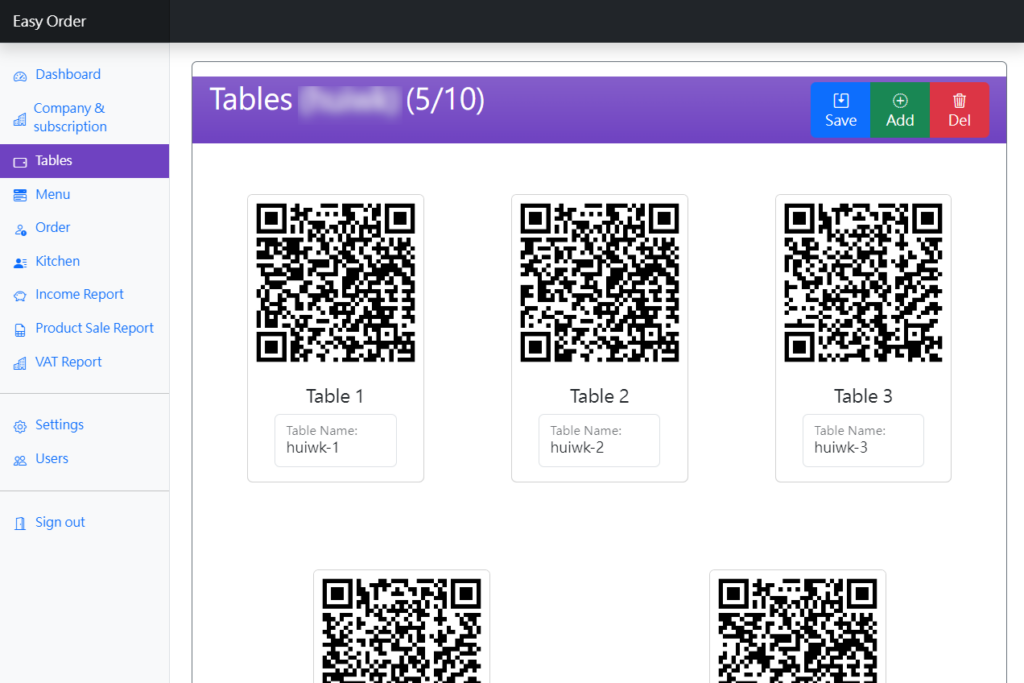Viewport: 1024px width, 683px height.
Task: Click the Table 3 QR code
Action: click(x=863, y=283)
